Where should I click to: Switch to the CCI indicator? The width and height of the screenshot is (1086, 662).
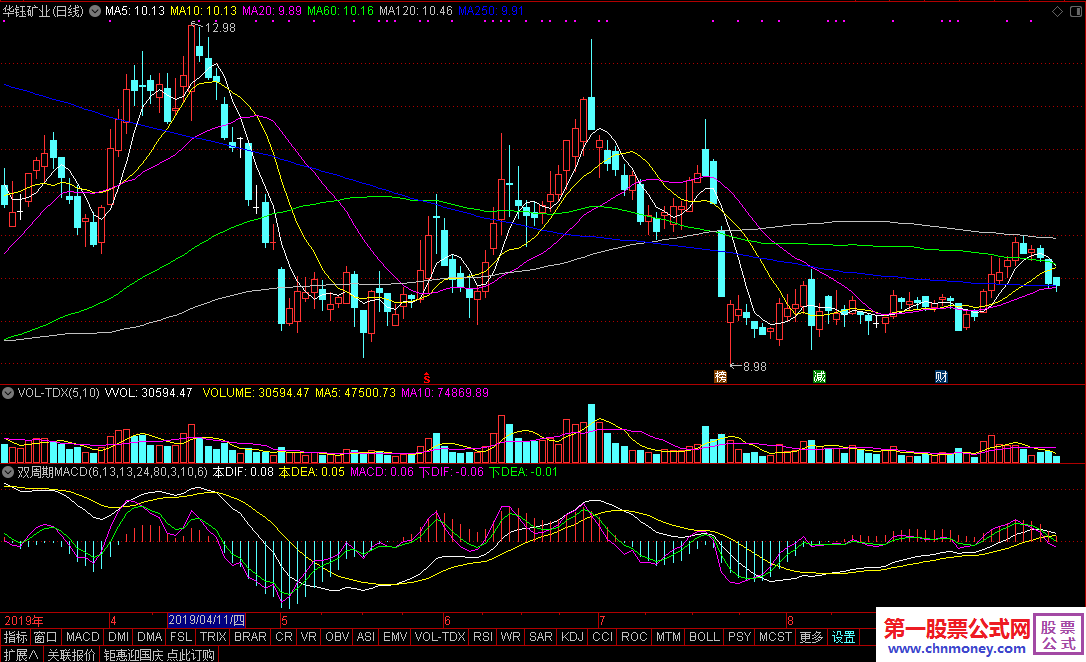603,637
